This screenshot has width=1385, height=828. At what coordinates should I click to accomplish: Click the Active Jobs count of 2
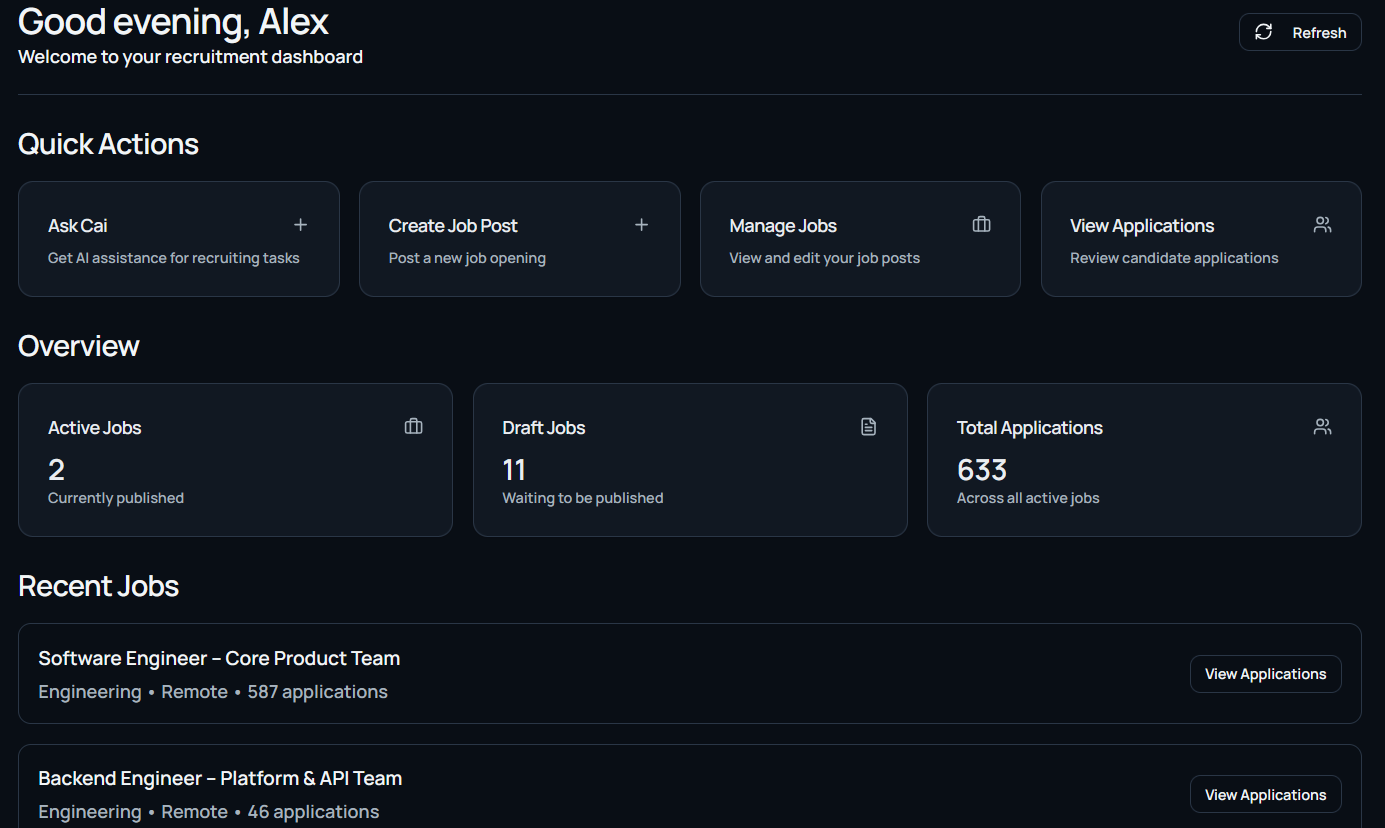57,470
